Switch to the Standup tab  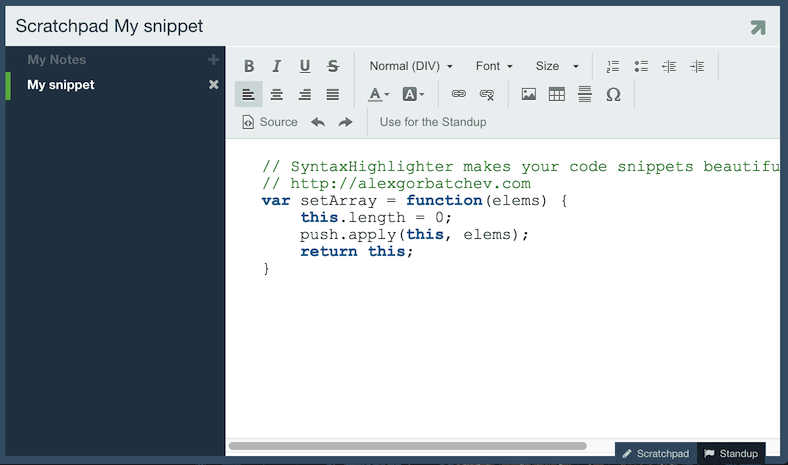coord(731,453)
